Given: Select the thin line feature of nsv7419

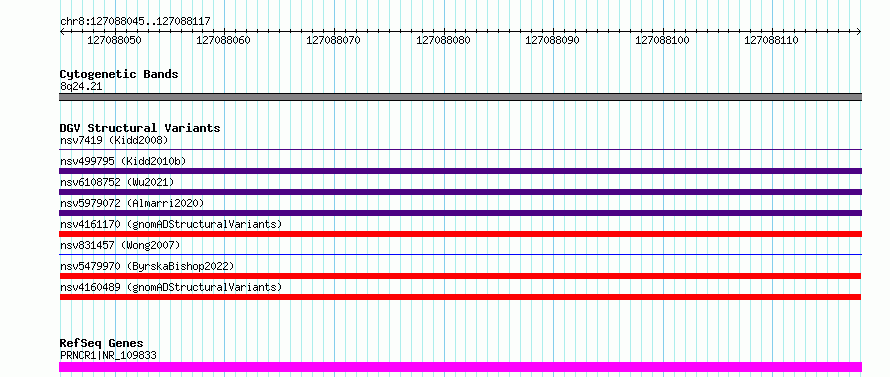Looking at the screenshot, I should 460,150.
